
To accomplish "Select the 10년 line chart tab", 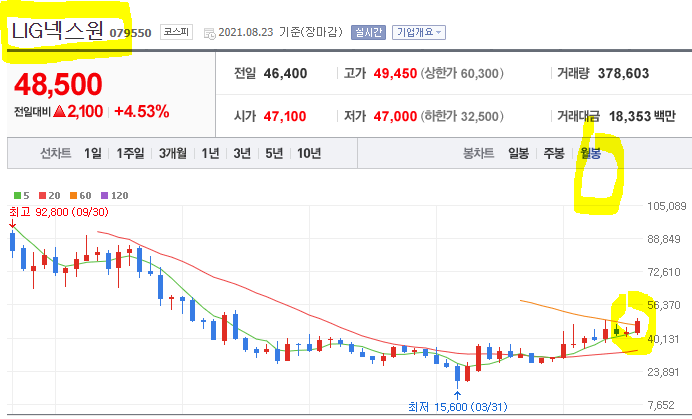I will point(308,153).
